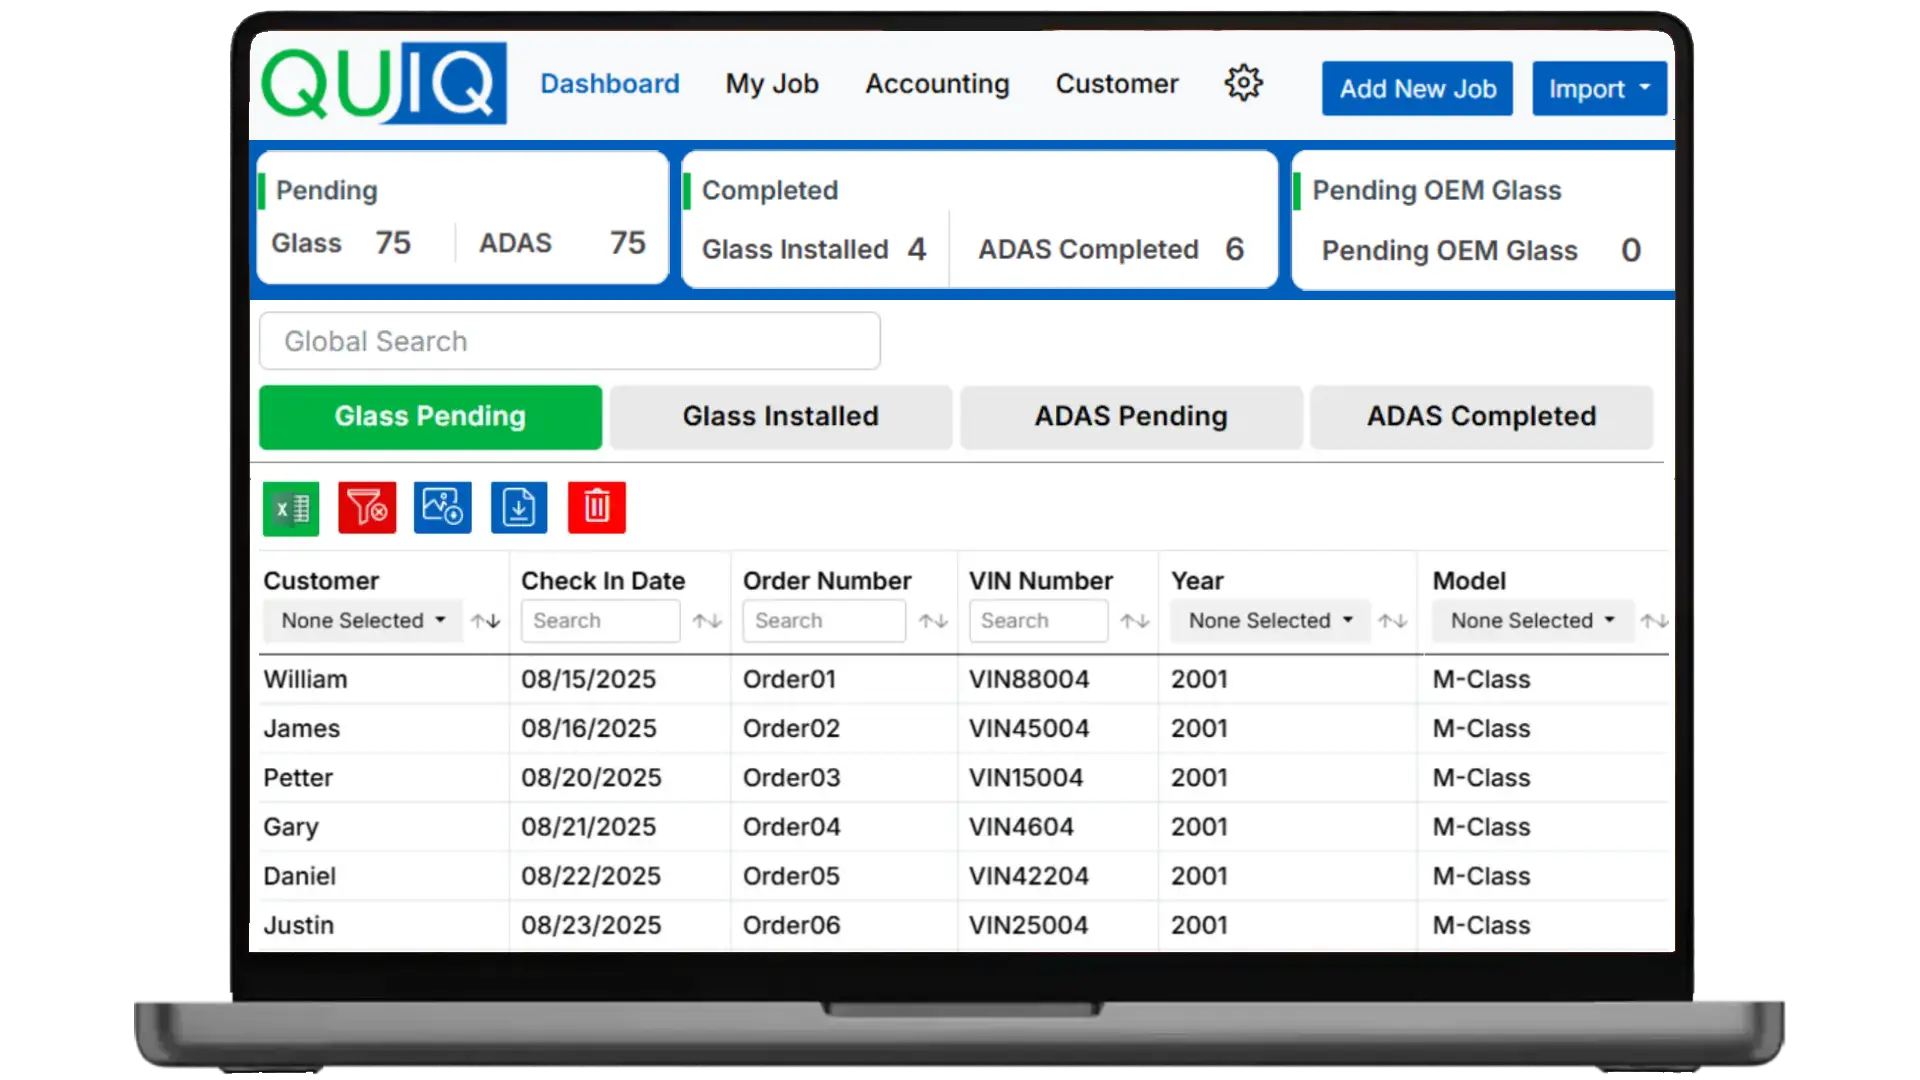Sort by VIN Number arrows
This screenshot has height=1080, width=1920.
1134,621
